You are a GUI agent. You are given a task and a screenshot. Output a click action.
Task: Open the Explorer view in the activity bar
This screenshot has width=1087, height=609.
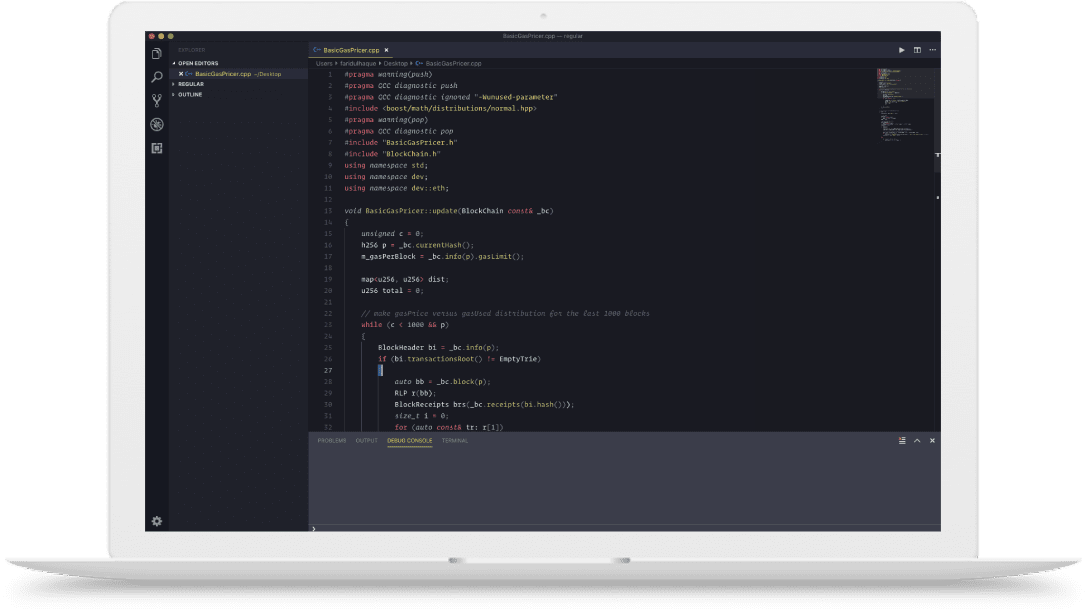(157, 53)
